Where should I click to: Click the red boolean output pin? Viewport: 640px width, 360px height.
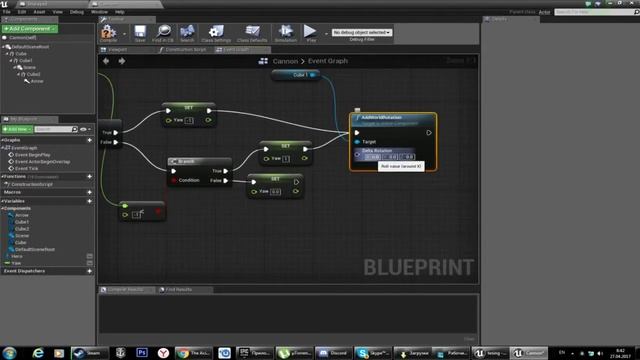pos(158,211)
